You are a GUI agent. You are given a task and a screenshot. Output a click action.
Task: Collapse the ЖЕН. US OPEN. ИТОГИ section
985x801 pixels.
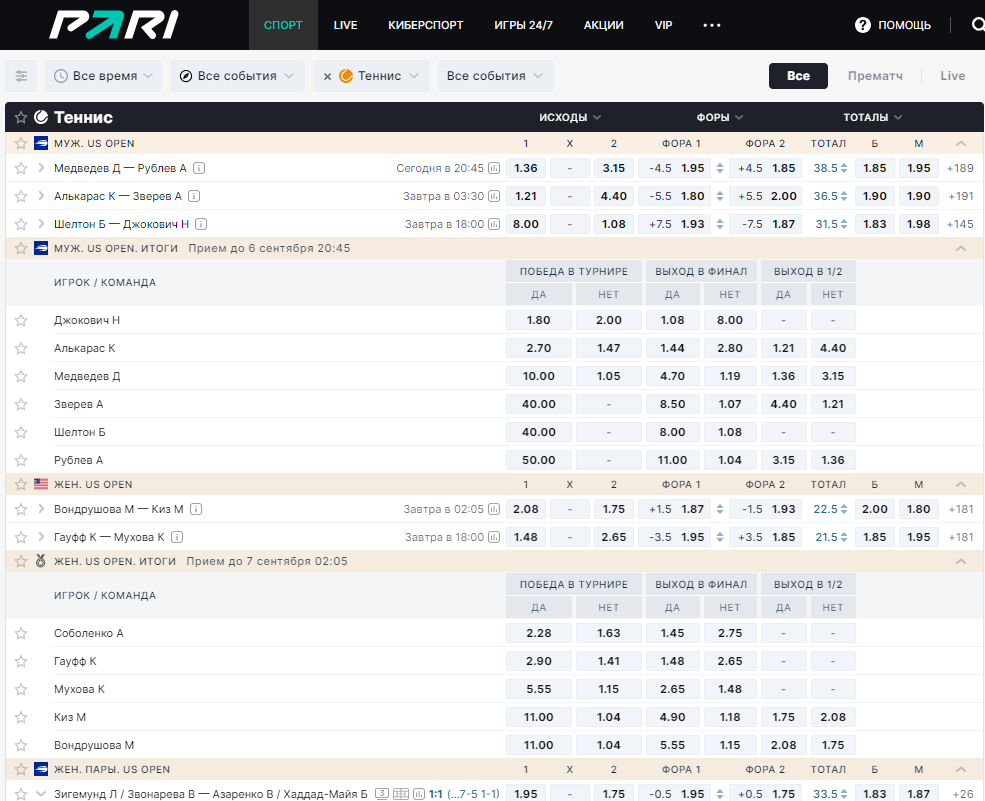tap(961, 561)
